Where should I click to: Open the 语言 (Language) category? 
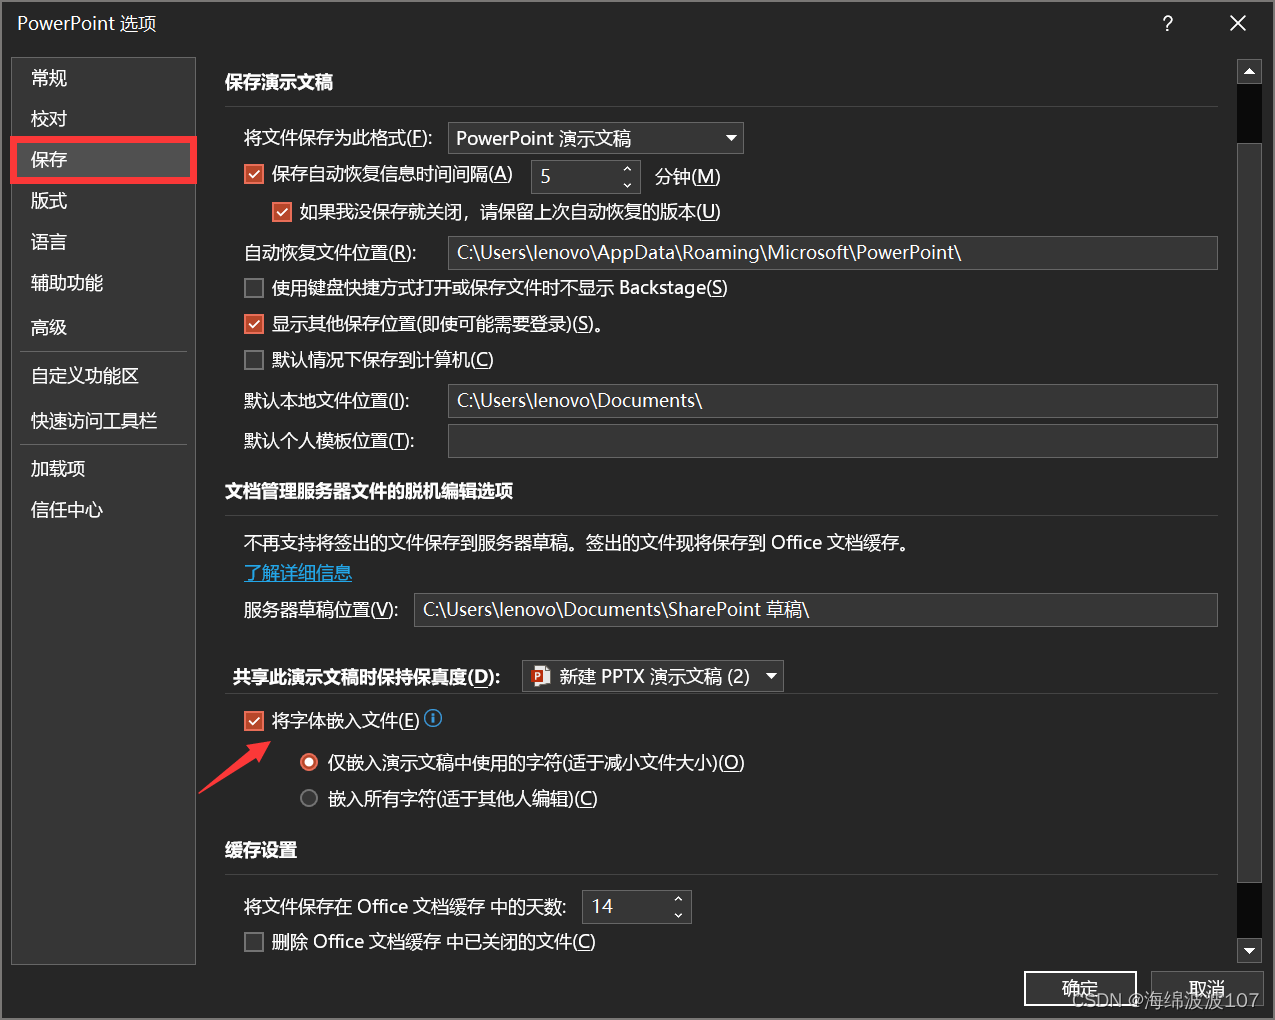[103, 242]
